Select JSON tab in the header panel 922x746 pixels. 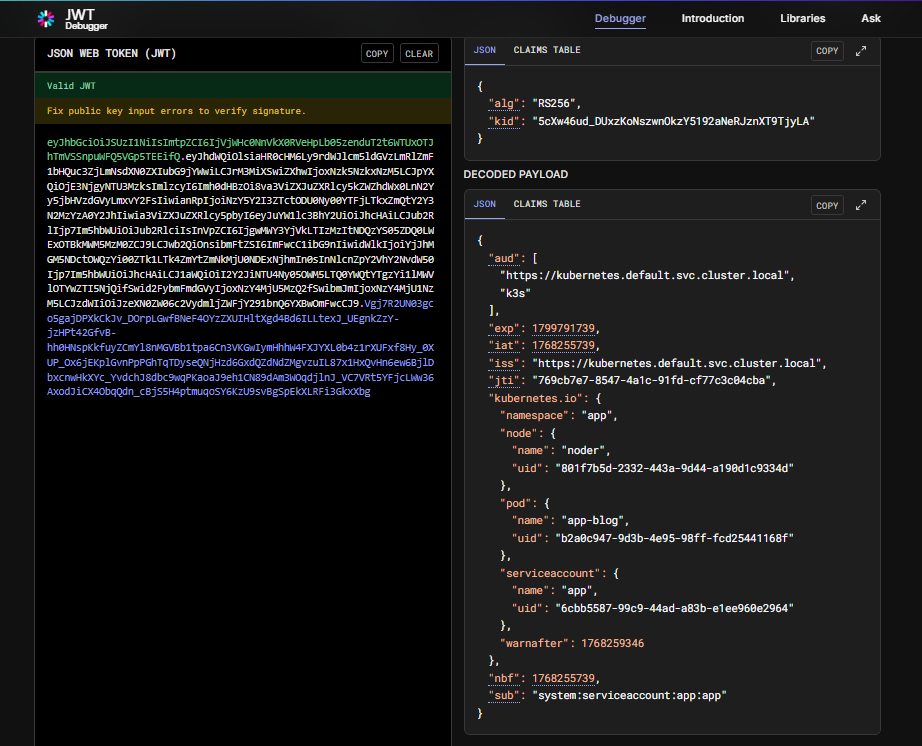(484, 50)
